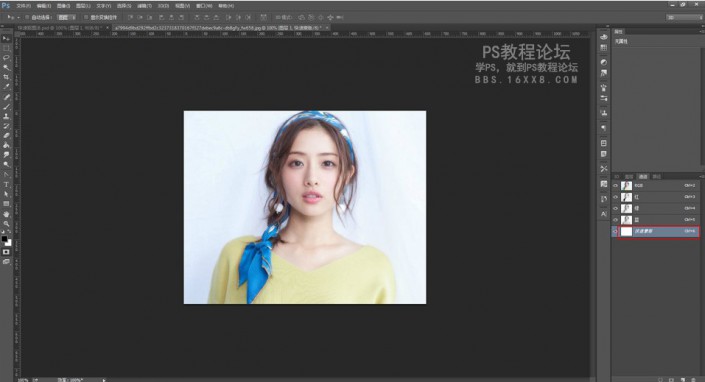Switch to the Paths tab
The width and height of the screenshot is (705, 382).
tap(656, 177)
